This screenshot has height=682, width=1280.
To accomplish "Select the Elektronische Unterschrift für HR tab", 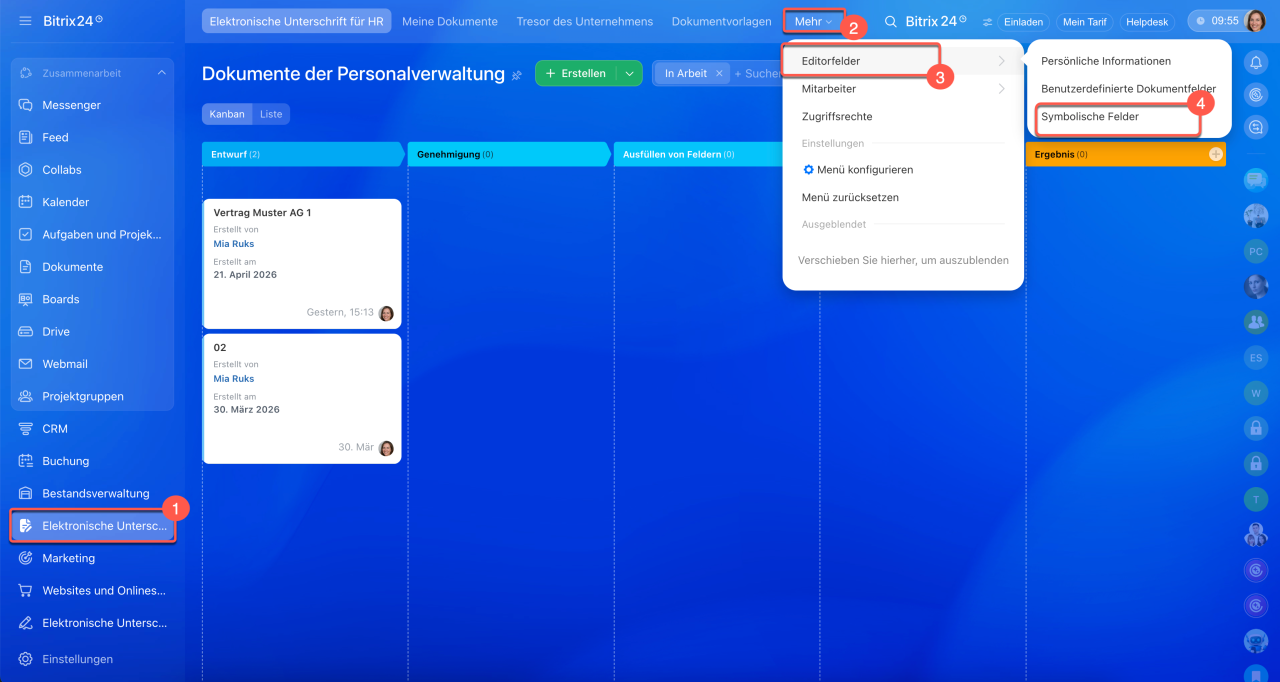I will tap(294, 21).
